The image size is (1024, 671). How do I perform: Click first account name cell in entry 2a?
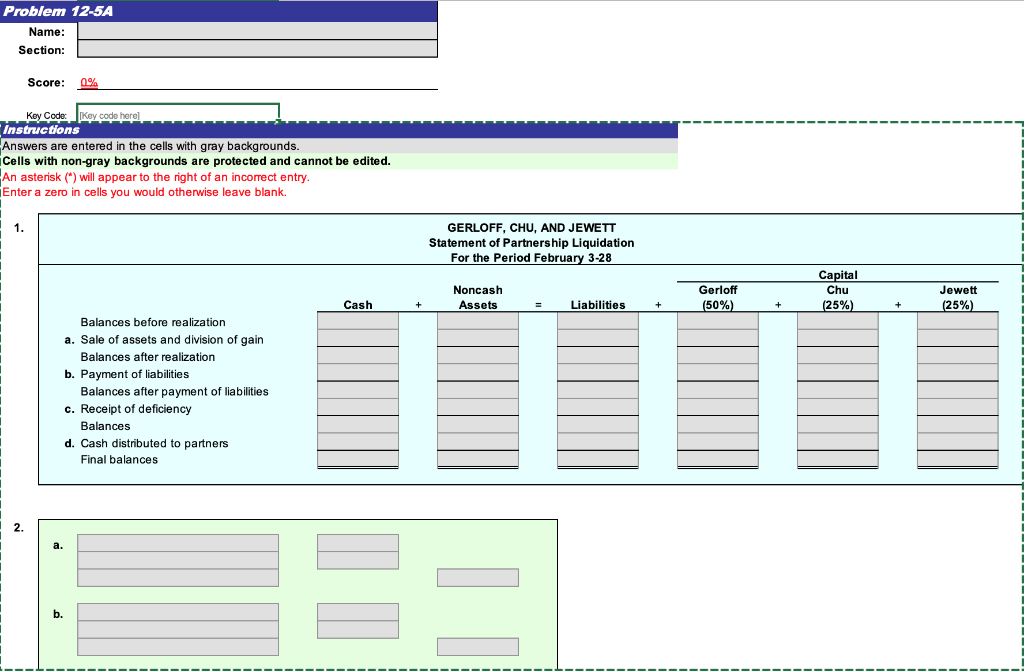click(x=178, y=543)
